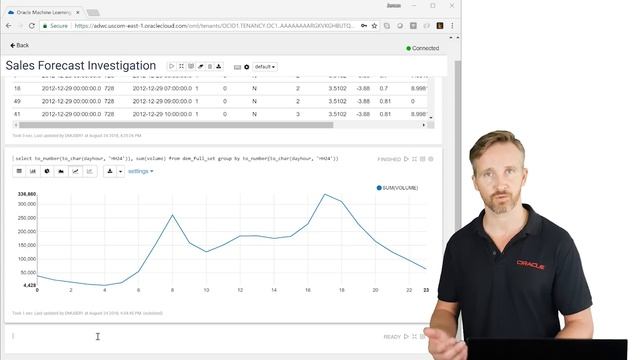
Task: Click eraser clear-output icon in notebook toolbar
Action: pyautogui.click(x=200, y=67)
